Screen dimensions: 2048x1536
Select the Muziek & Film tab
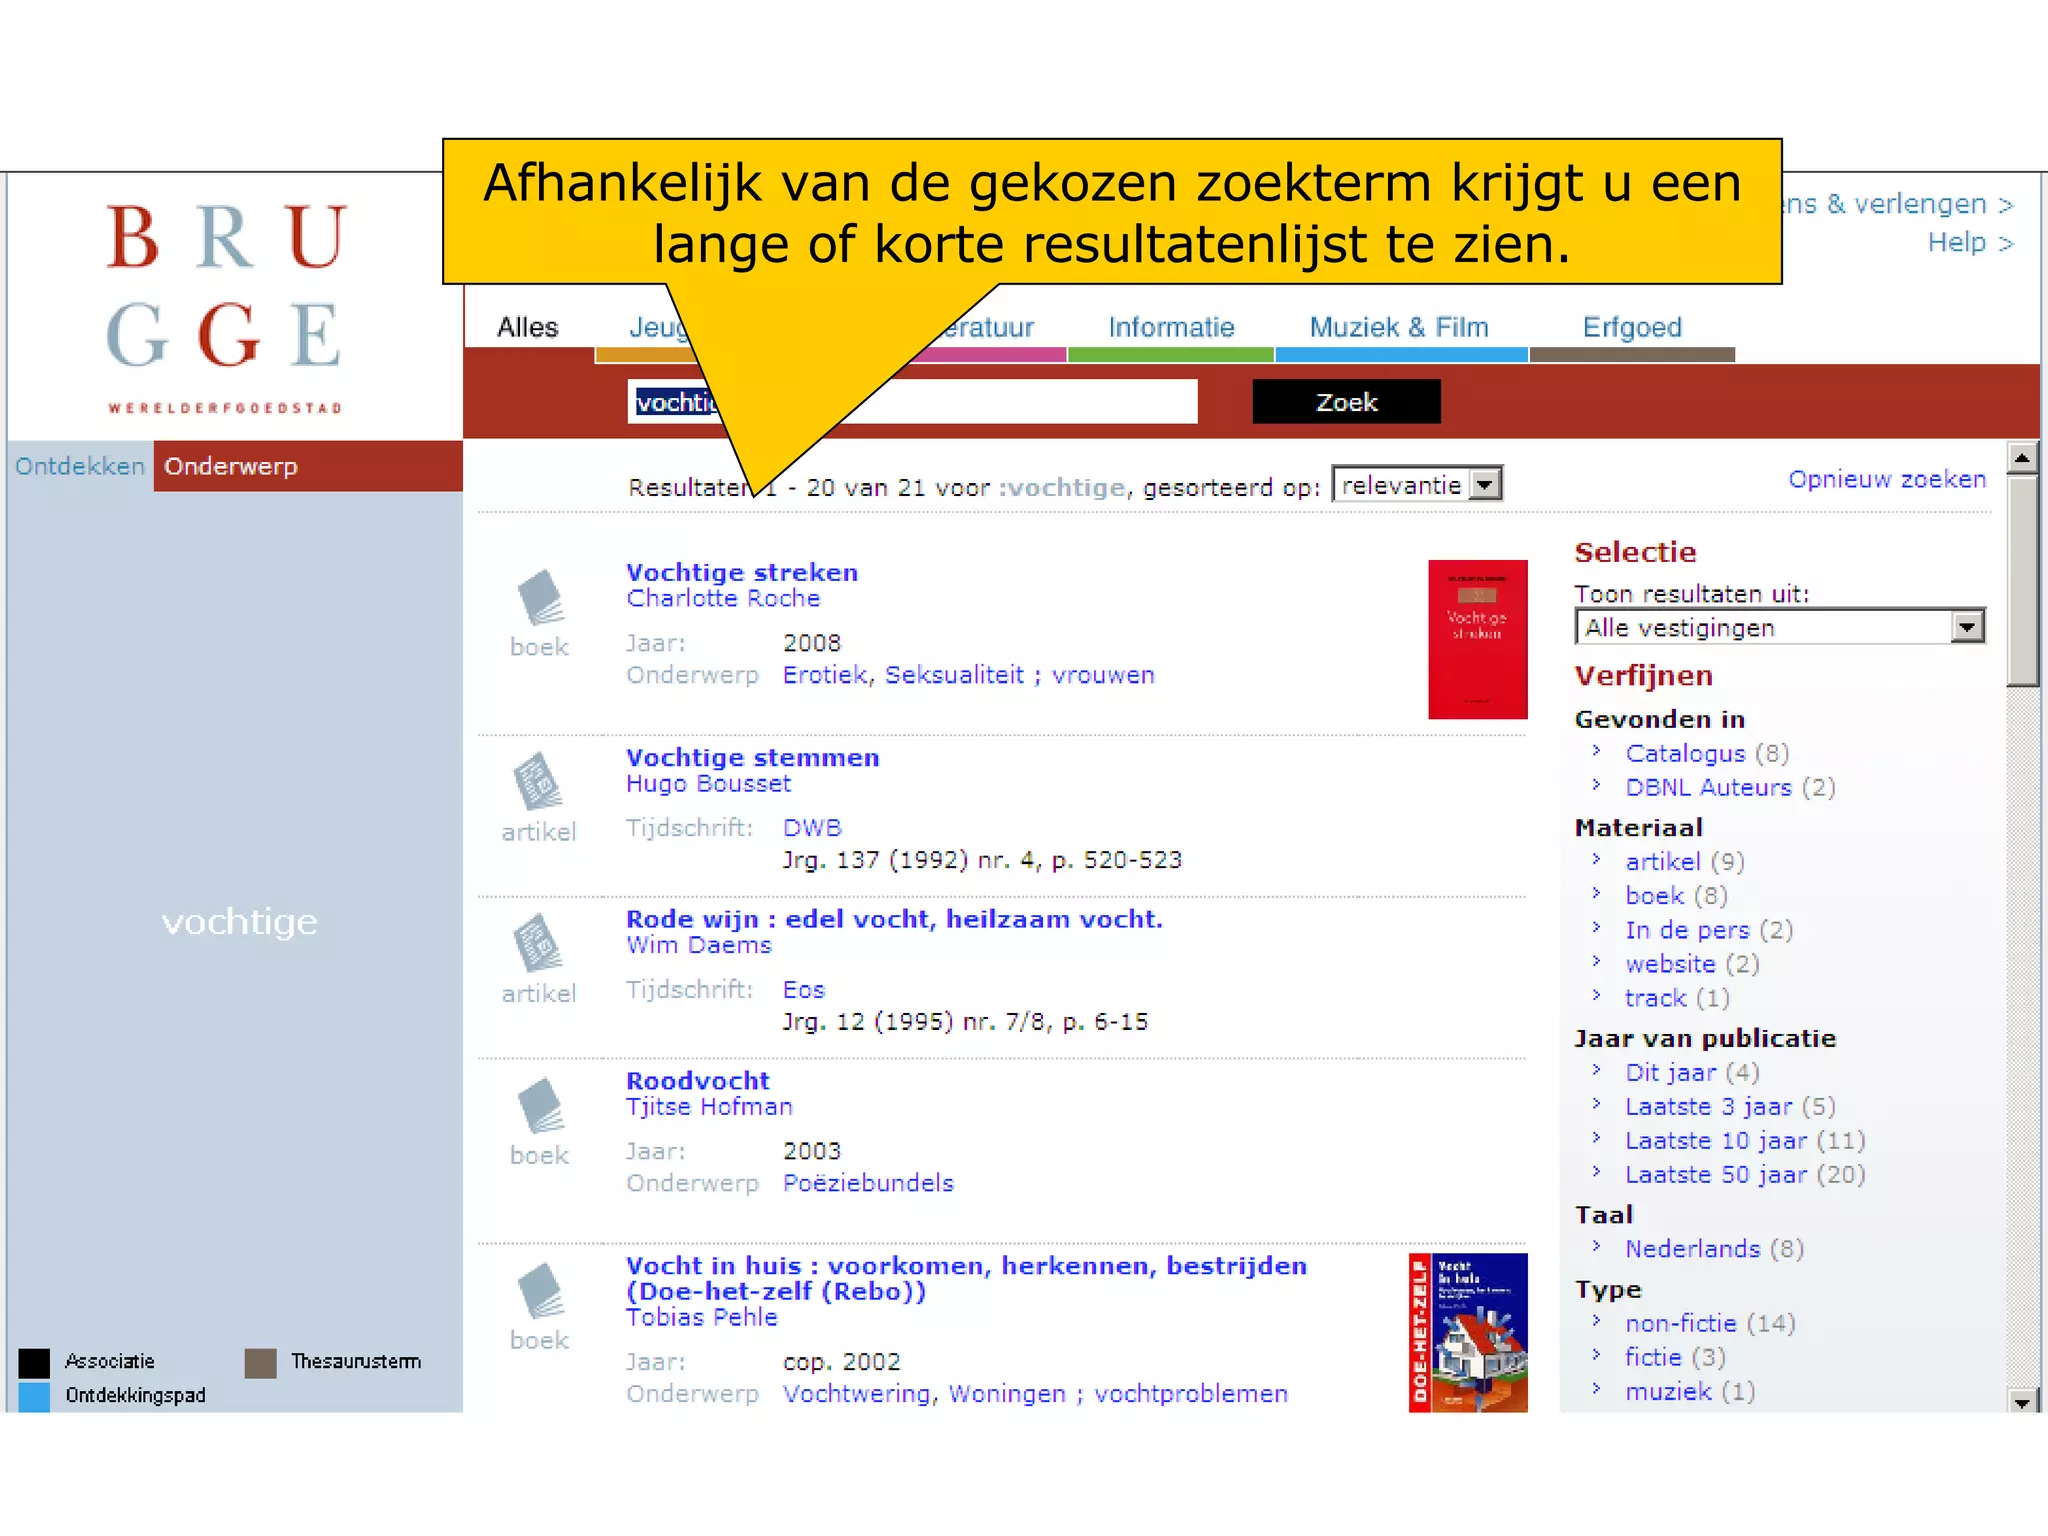pos(1399,327)
